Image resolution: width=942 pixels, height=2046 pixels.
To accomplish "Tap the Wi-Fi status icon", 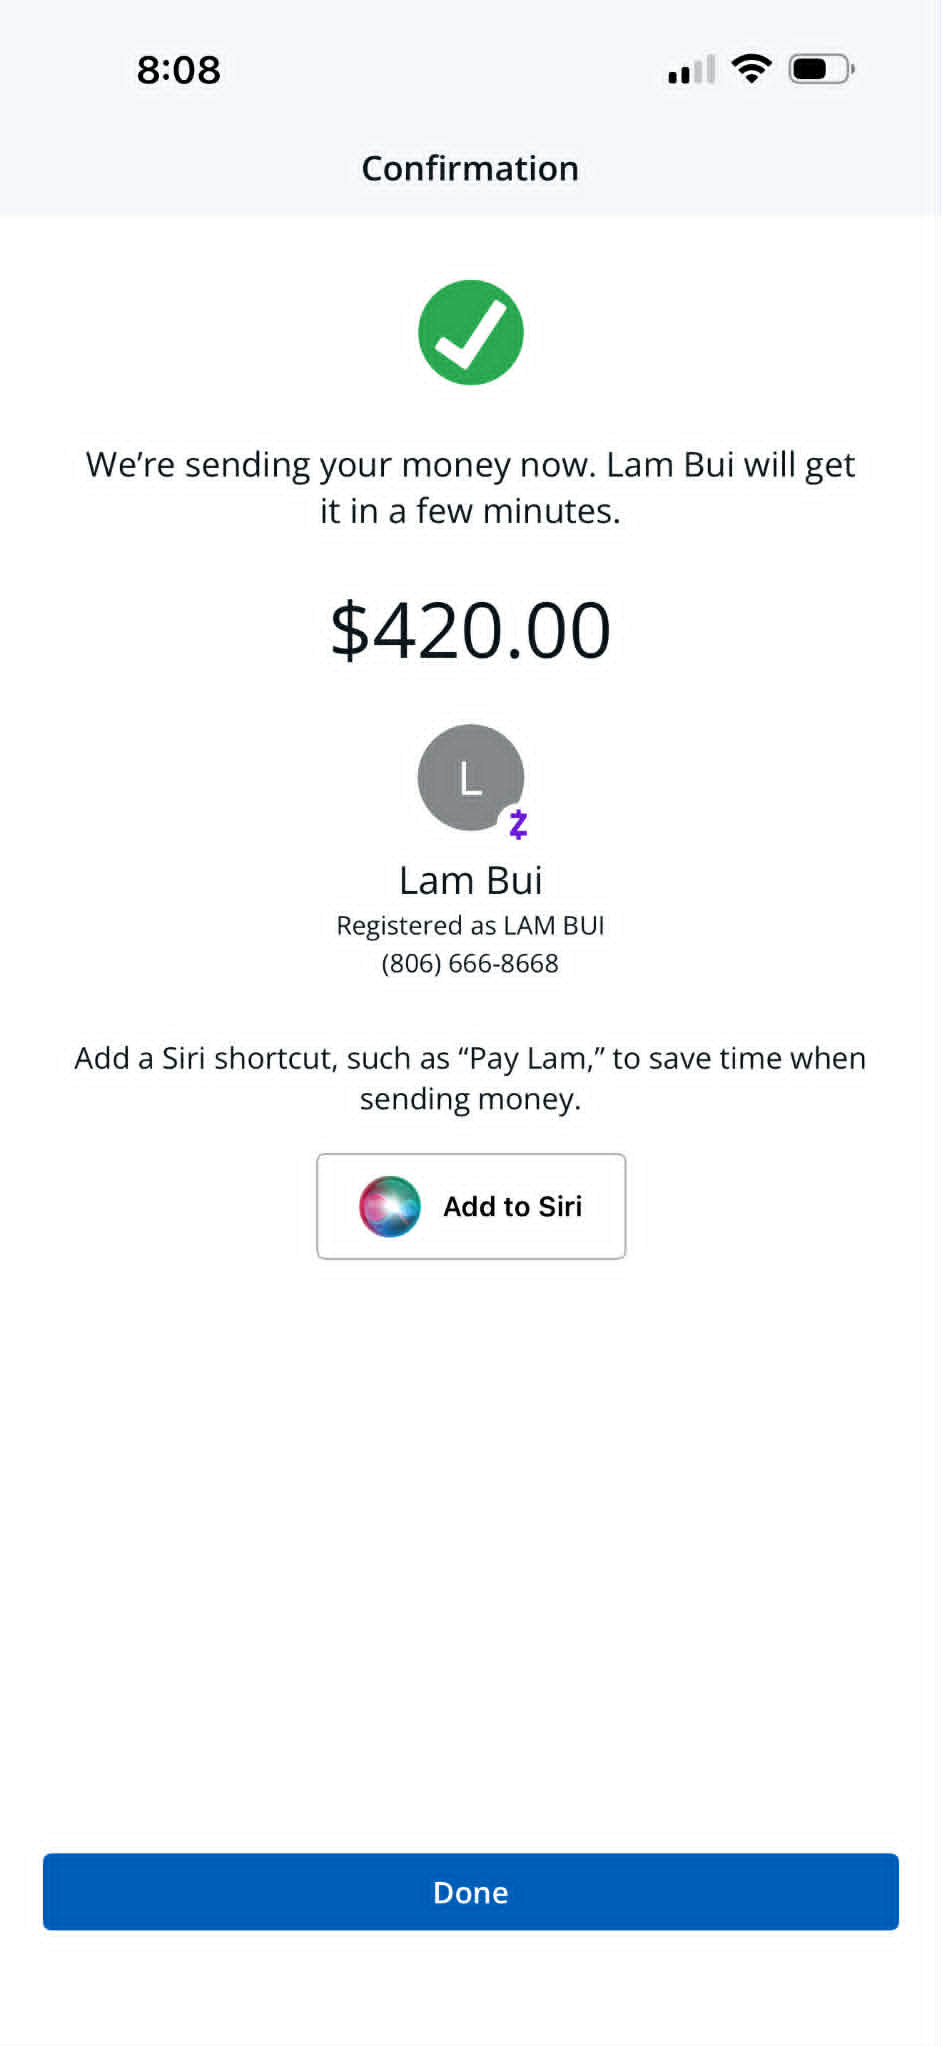I will click(751, 69).
